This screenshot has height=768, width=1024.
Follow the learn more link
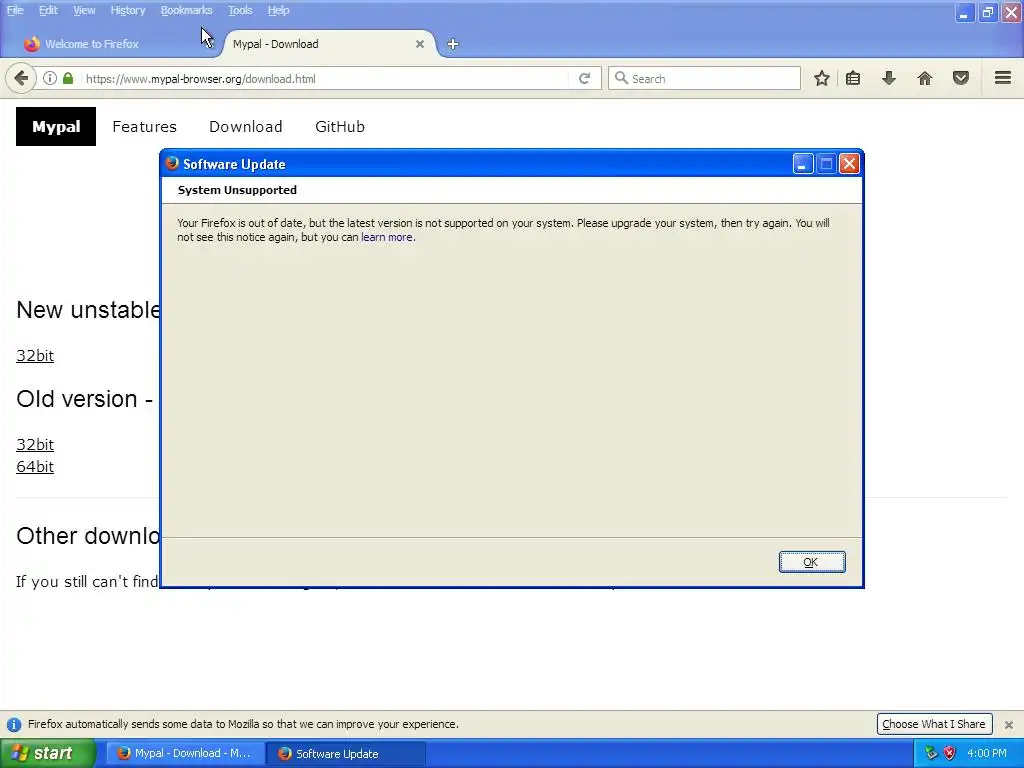pyautogui.click(x=387, y=237)
